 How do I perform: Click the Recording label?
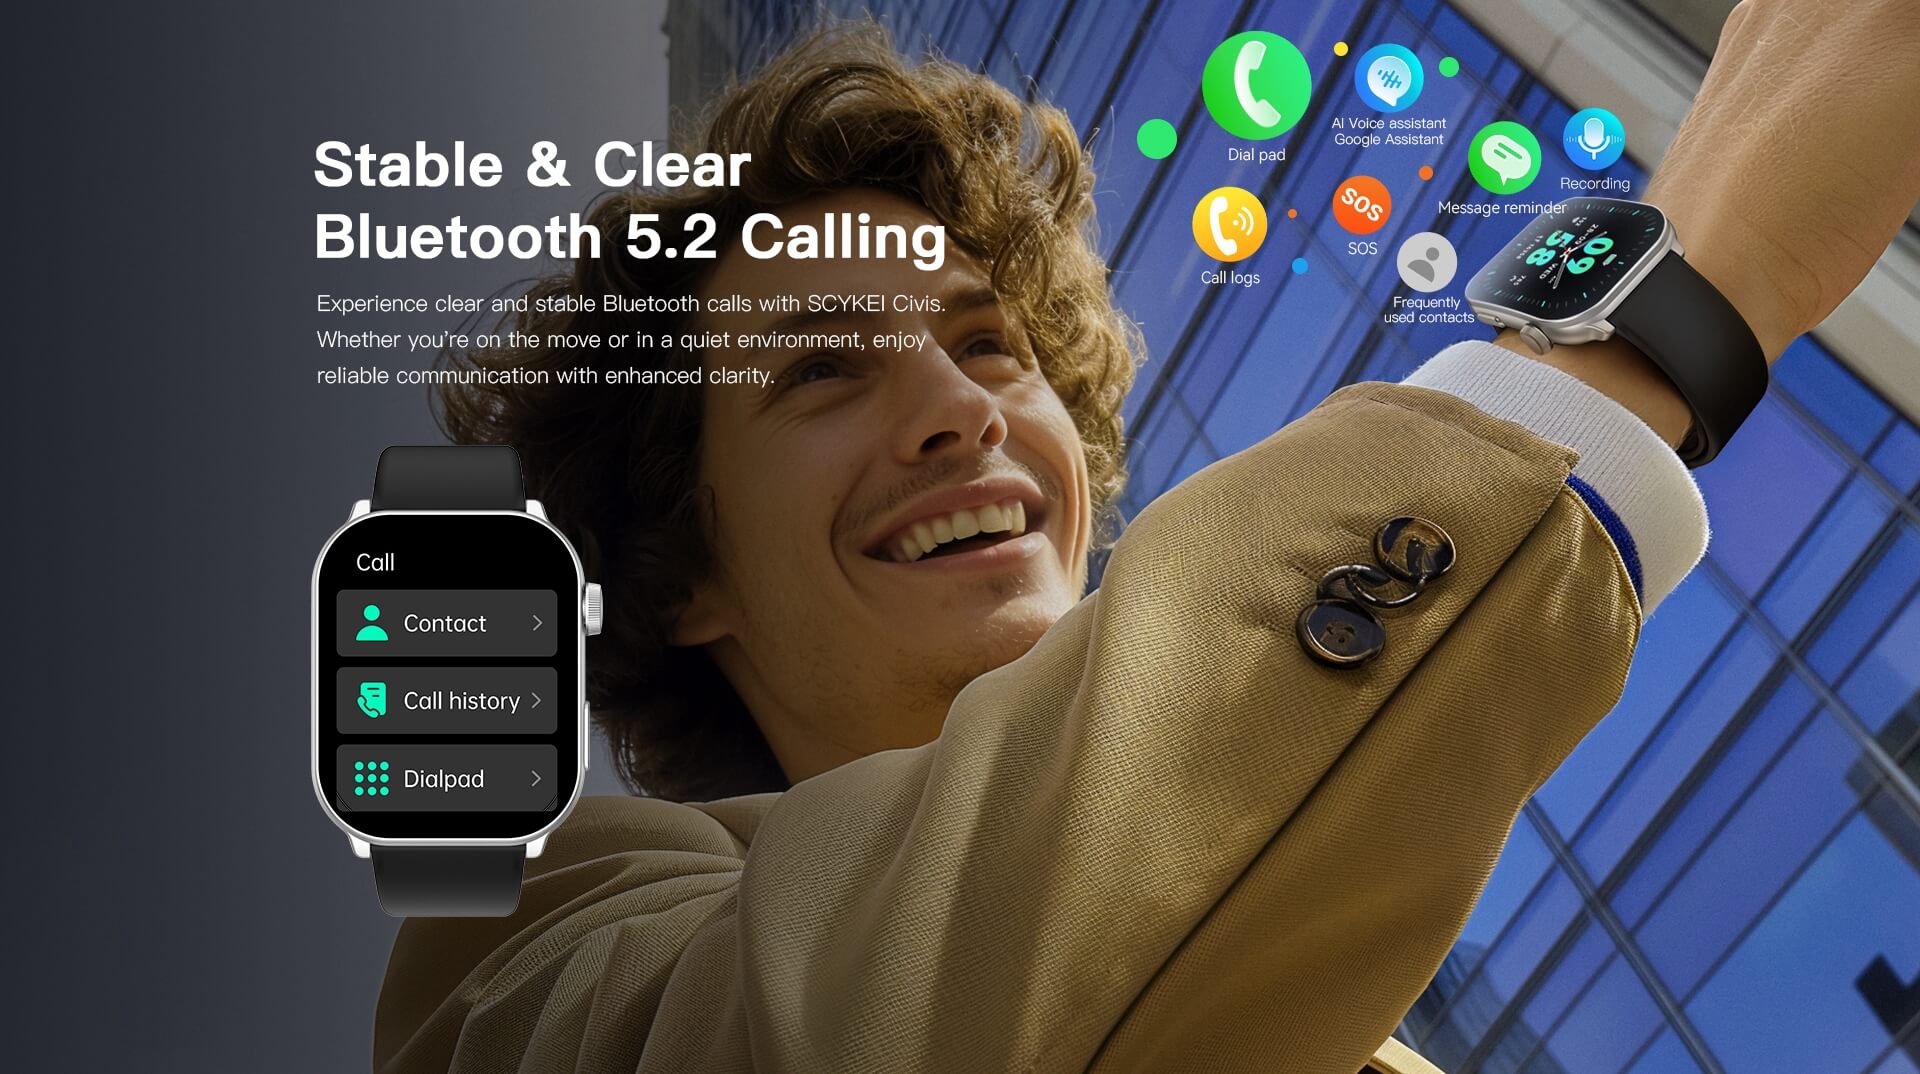click(1595, 184)
